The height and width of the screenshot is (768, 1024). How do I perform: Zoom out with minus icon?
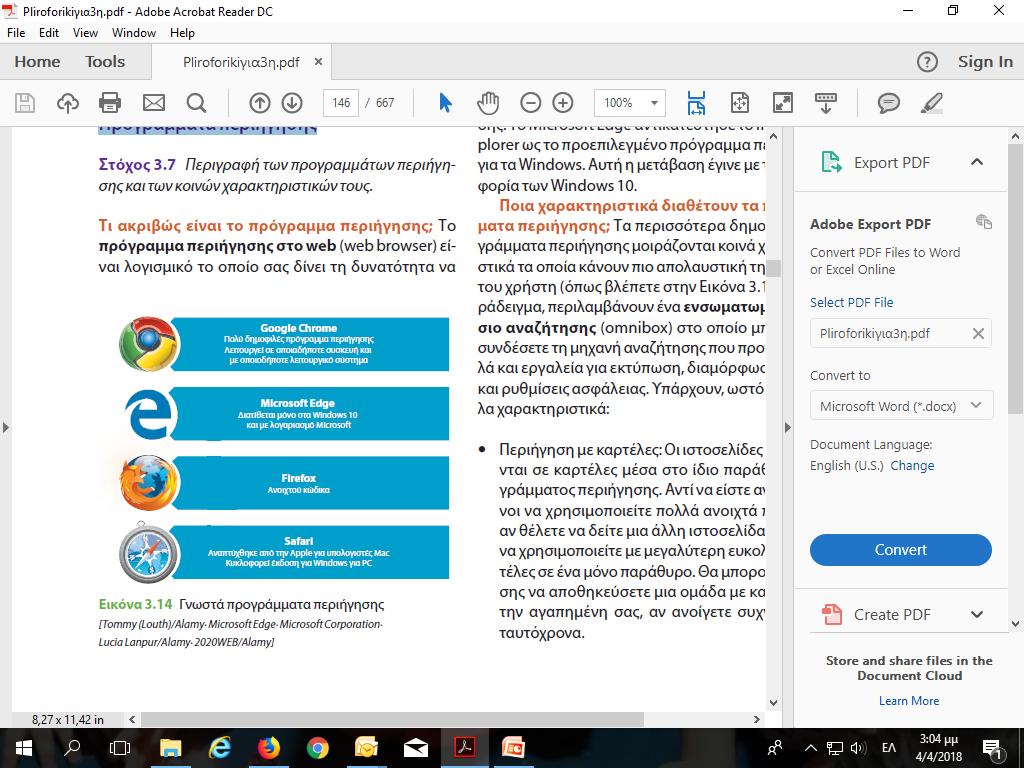(530, 103)
